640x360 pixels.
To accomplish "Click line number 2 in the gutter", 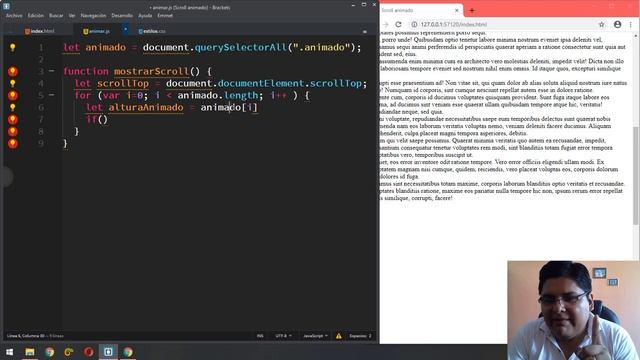I will pyautogui.click(x=41, y=60).
